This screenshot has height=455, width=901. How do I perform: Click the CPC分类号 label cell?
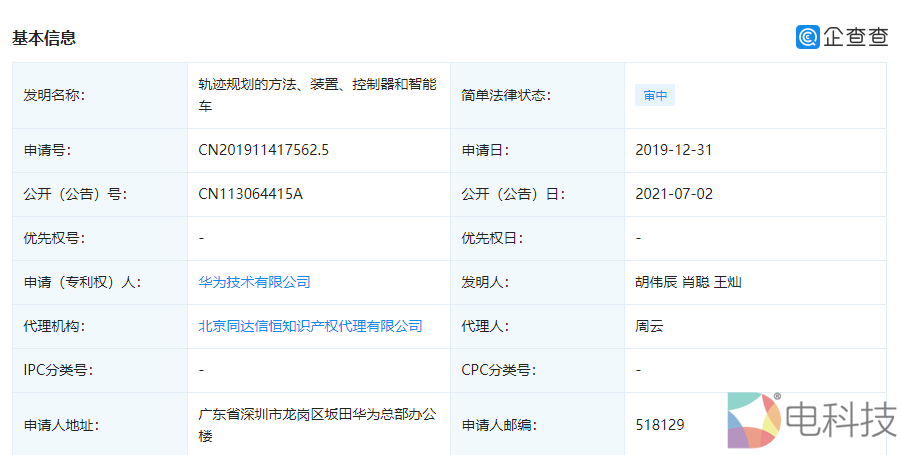537,371
